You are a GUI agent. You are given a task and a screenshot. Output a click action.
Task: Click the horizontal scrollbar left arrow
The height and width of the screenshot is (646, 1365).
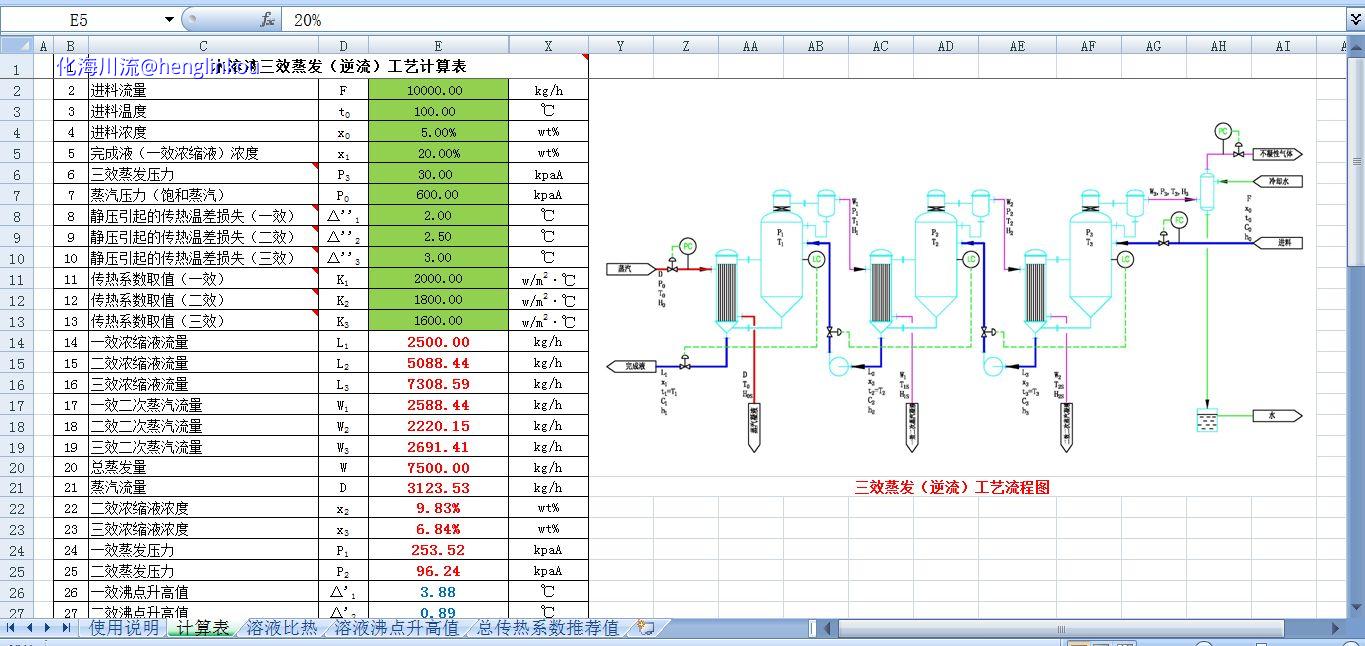(829, 628)
